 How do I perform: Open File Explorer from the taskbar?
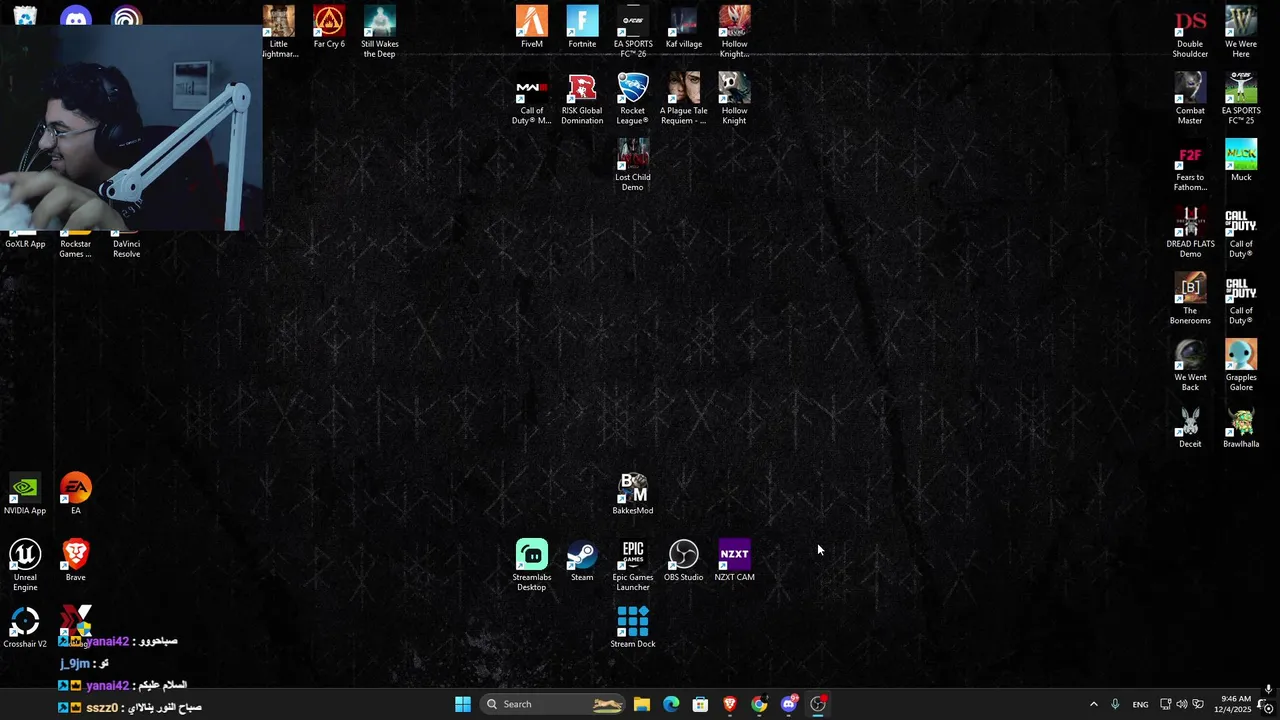(x=642, y=704)
